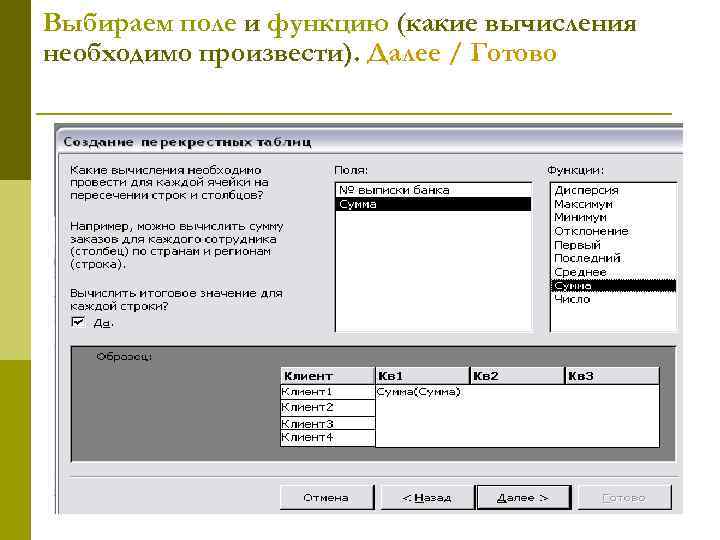Click the 'Кв3' column header in the sample
The height and width of the screenshot is (540, 720).
click(x=612, y=376)
